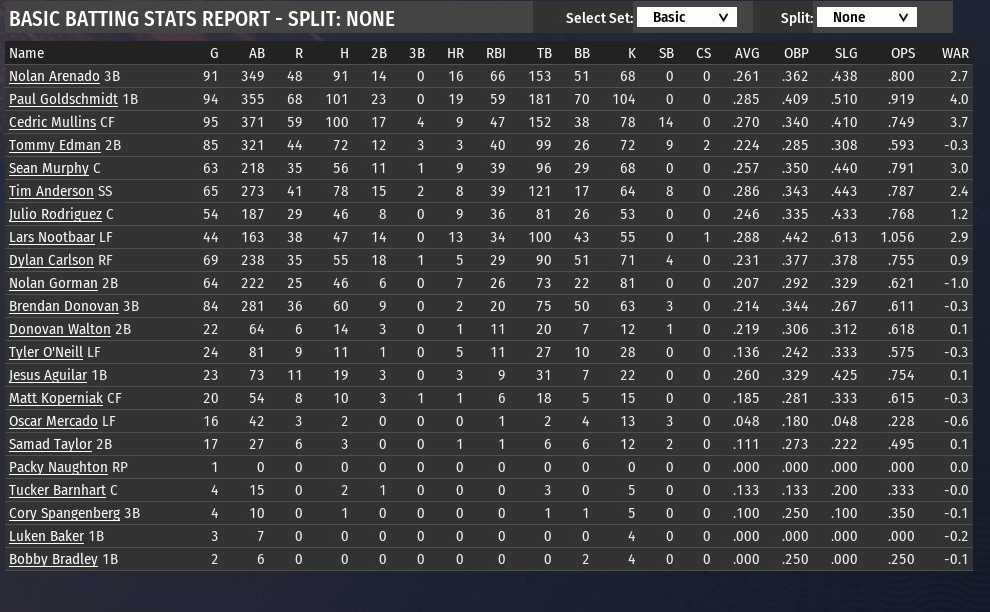Click Paul Goldschmidt's 104 strikeouts value
This screenshot has width=990, height=612.
(624, 99)
